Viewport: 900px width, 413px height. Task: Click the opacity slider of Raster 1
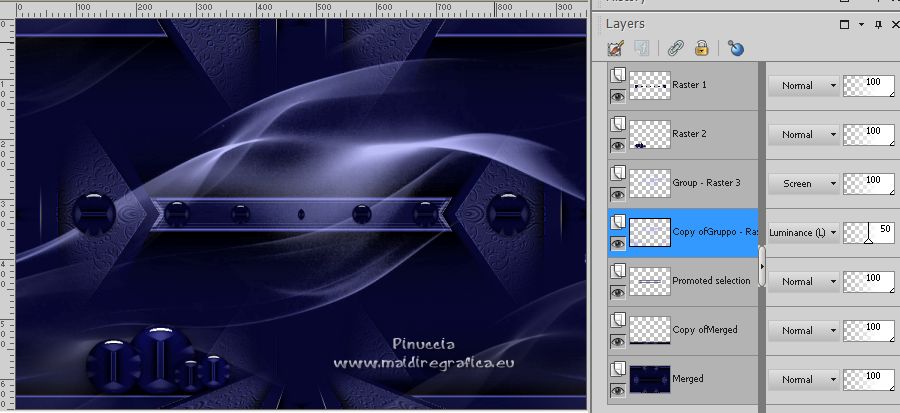pos(869,86)
